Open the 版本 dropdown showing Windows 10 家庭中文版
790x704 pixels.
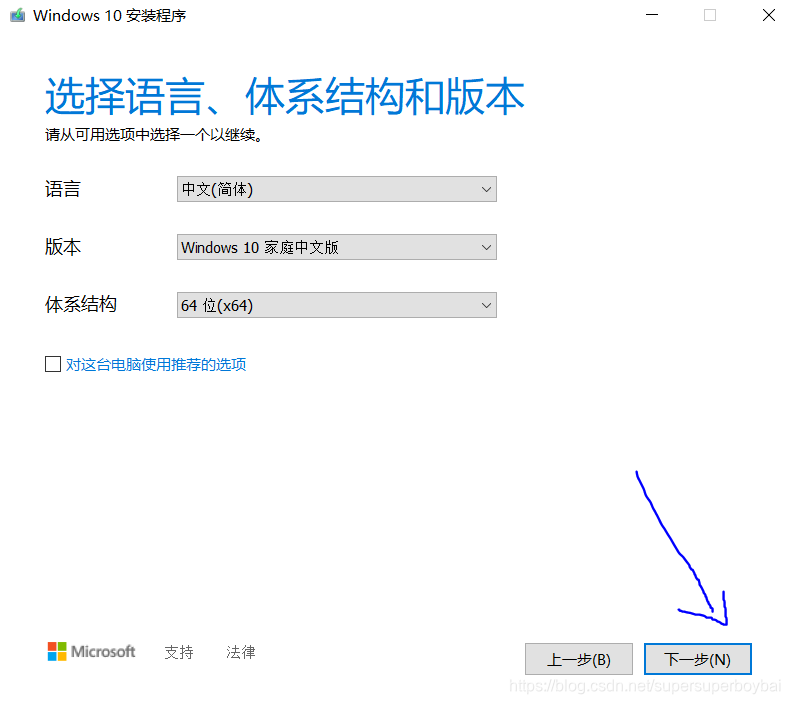click(337, 247)
